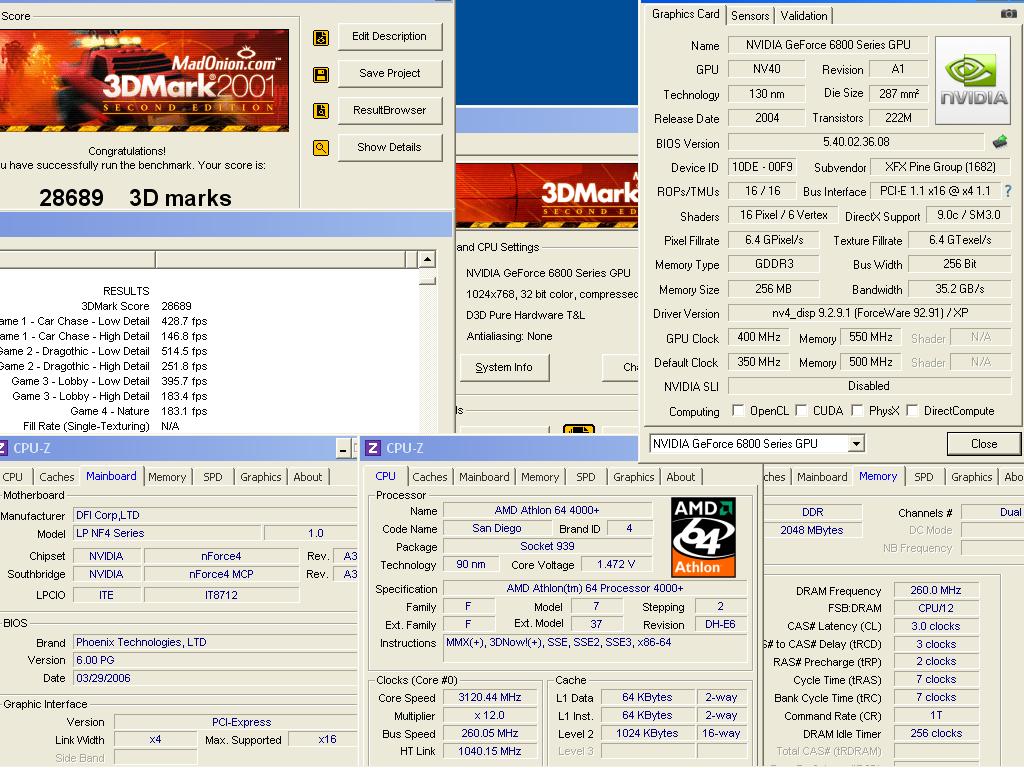The image size is (1024, 768).
Task: Open the Memory tab in the left CPU-Z window
Action: 167,477
